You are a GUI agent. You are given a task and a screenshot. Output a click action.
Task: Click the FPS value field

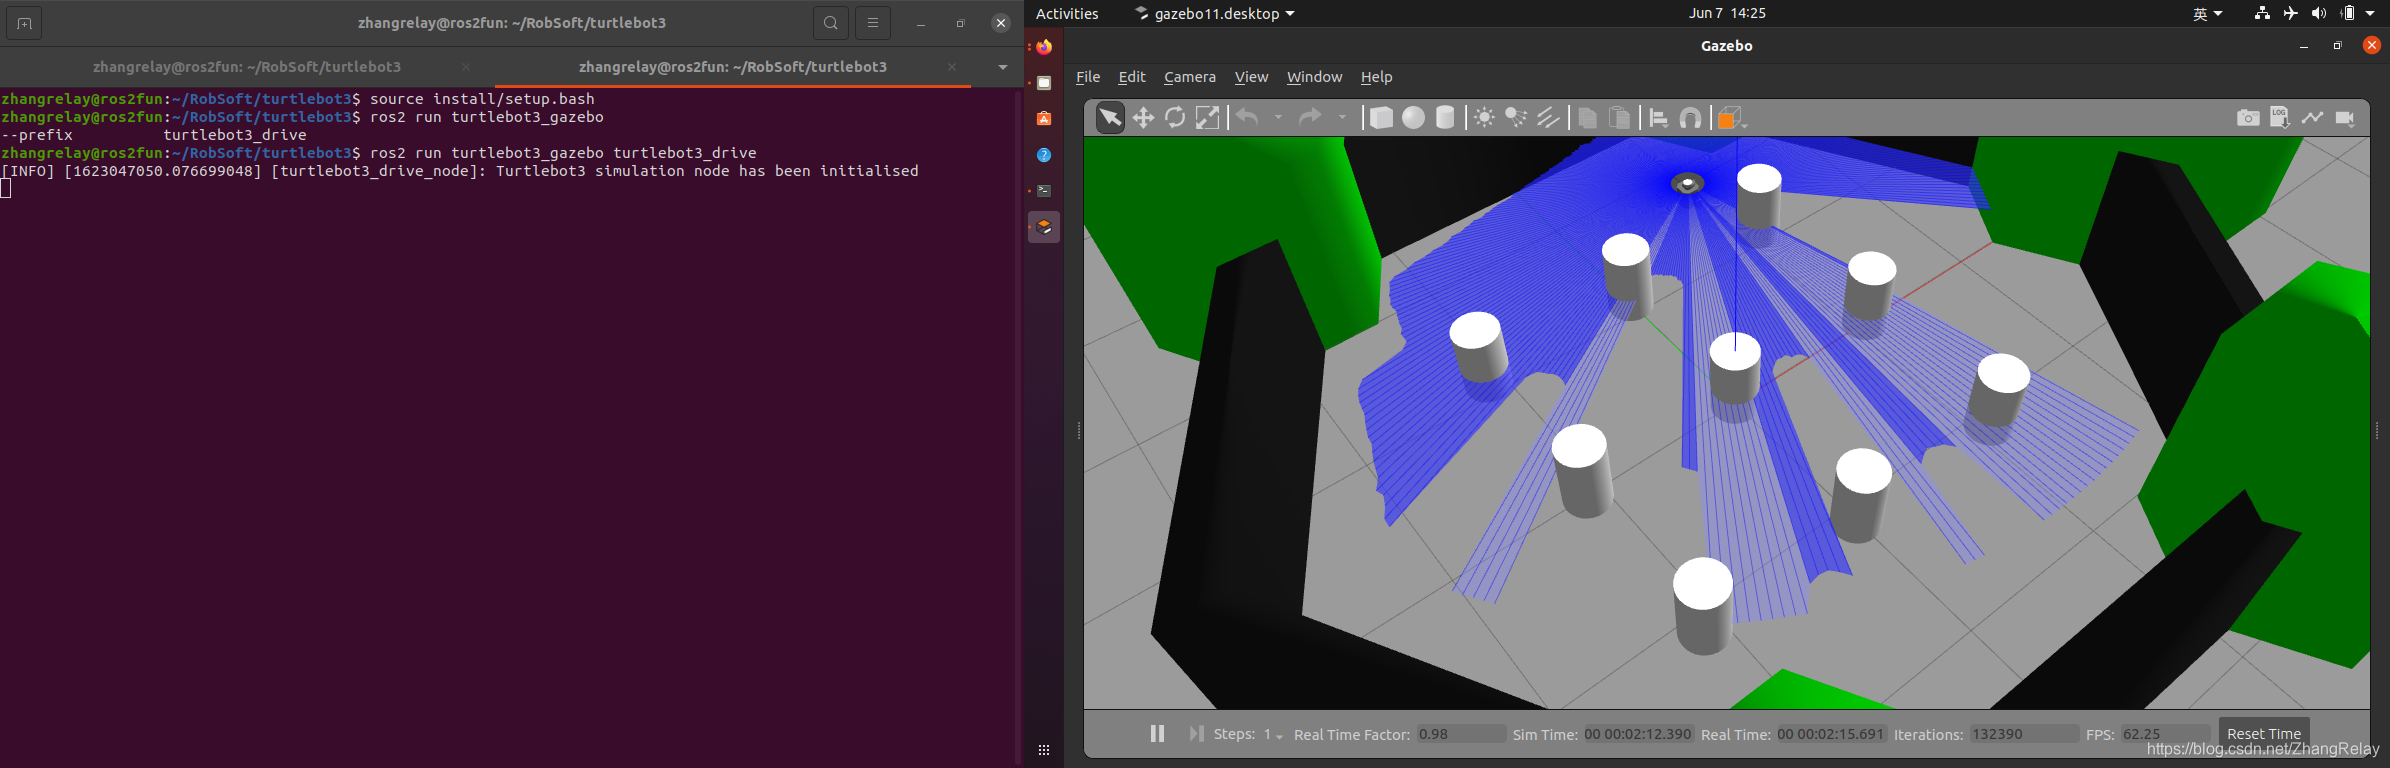(x=2164, y=734)
